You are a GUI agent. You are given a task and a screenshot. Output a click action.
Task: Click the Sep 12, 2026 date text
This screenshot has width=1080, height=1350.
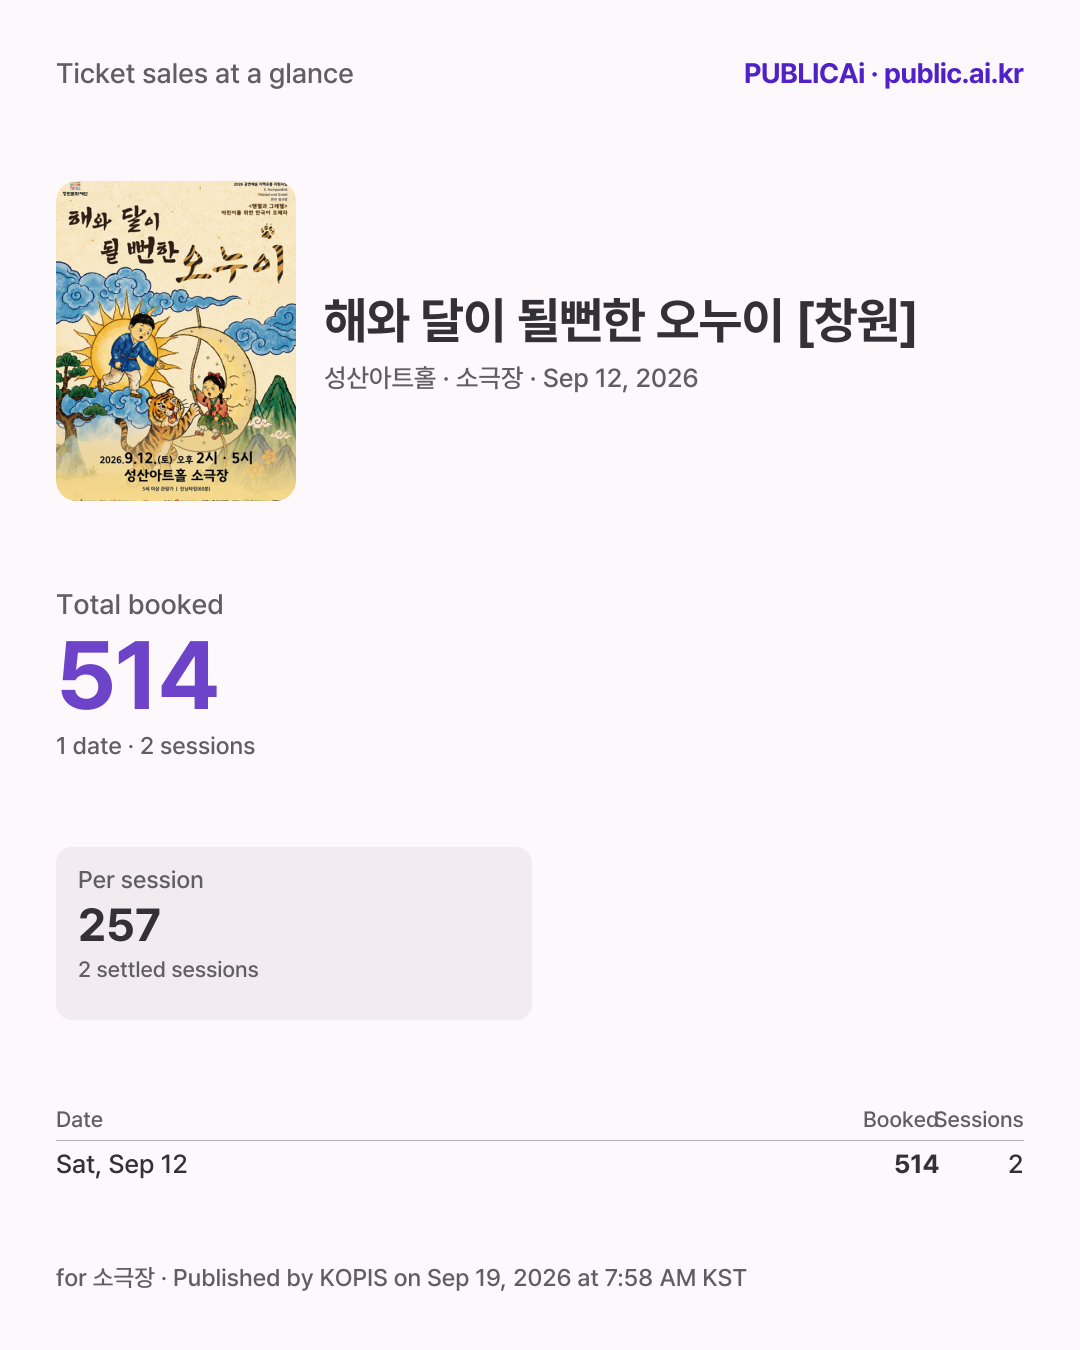coord(620,378)
